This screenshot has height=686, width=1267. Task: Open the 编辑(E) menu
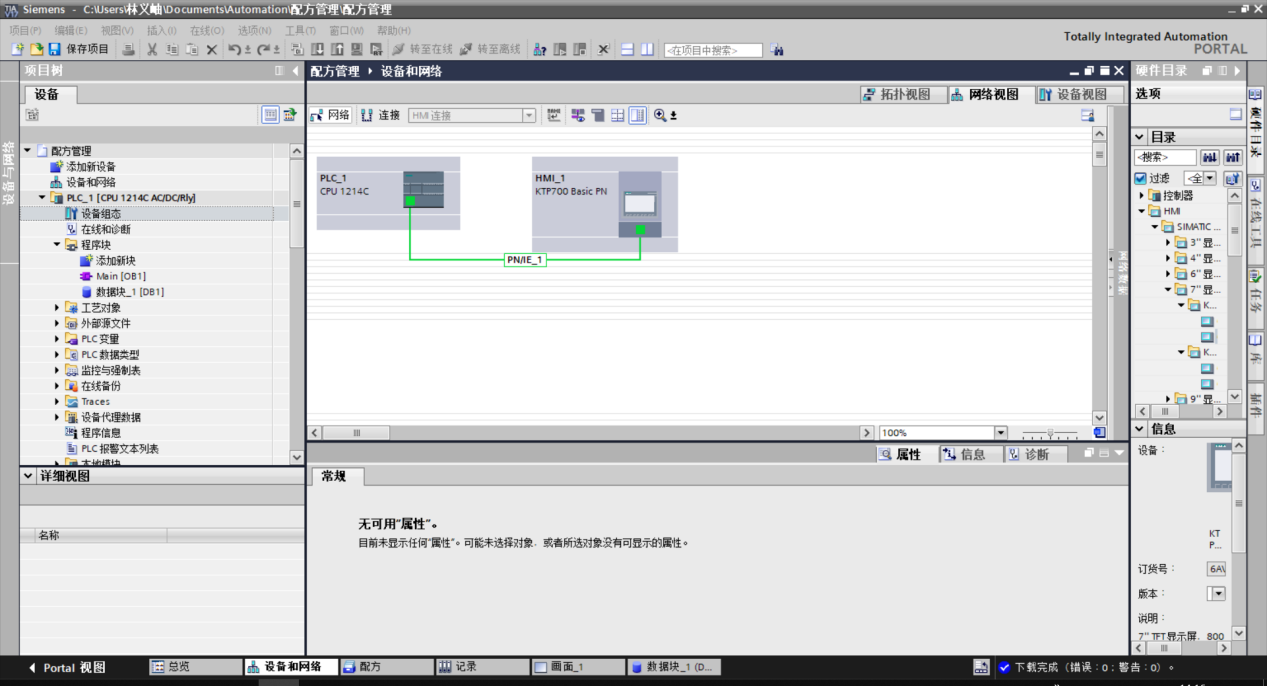[x=70, y=30]
